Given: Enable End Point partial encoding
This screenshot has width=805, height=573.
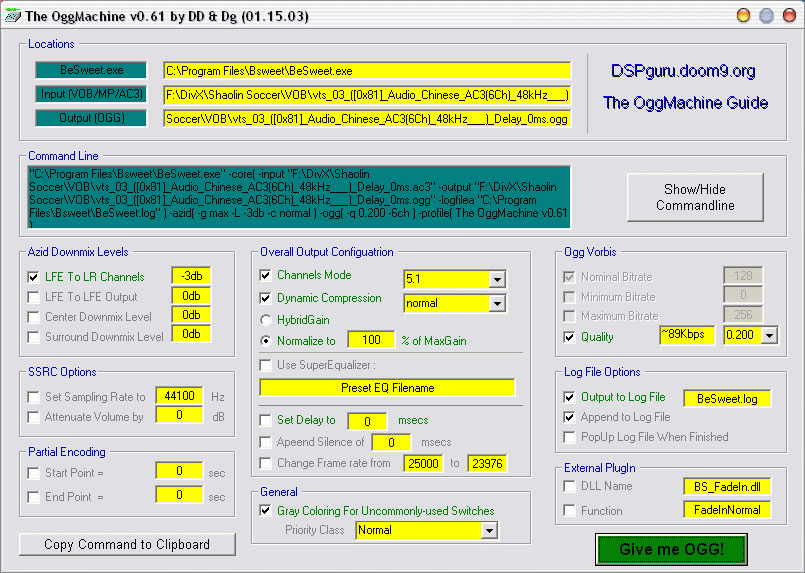Looking at the screenshot, I should pyautogui.click(x=33, y=497).
